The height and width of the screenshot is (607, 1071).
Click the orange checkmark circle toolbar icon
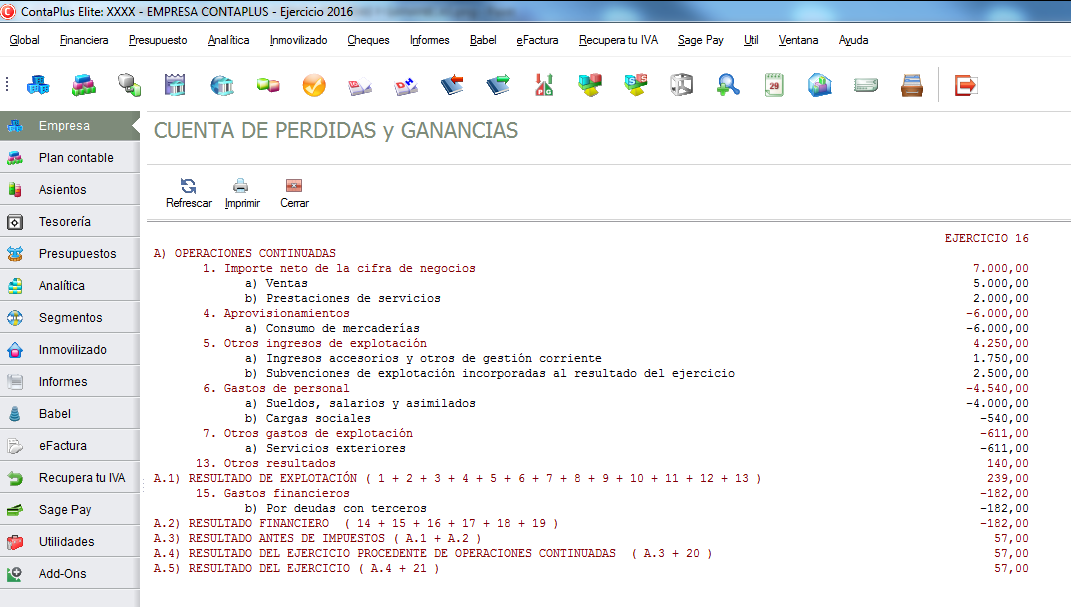click(314, 85)
